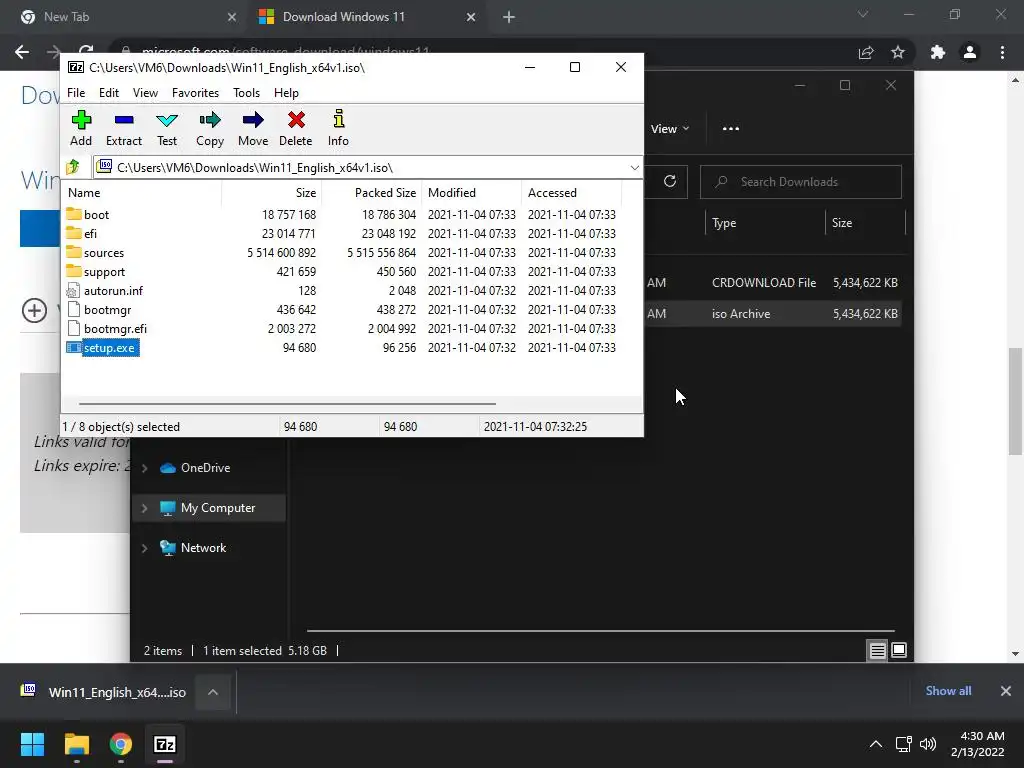Screen dimensions: 1024x768
Task: Click the red Delete icon
Action: click(296, 128)
